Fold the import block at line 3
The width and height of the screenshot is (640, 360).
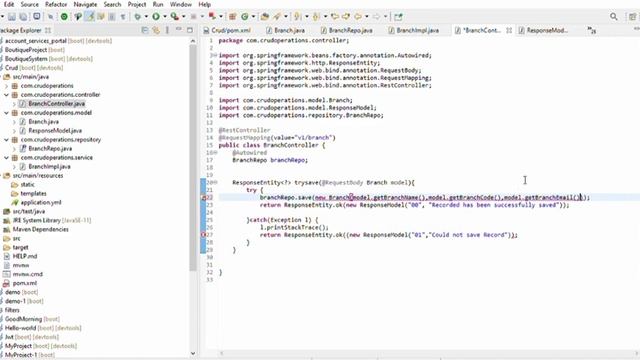click(215, 55)
